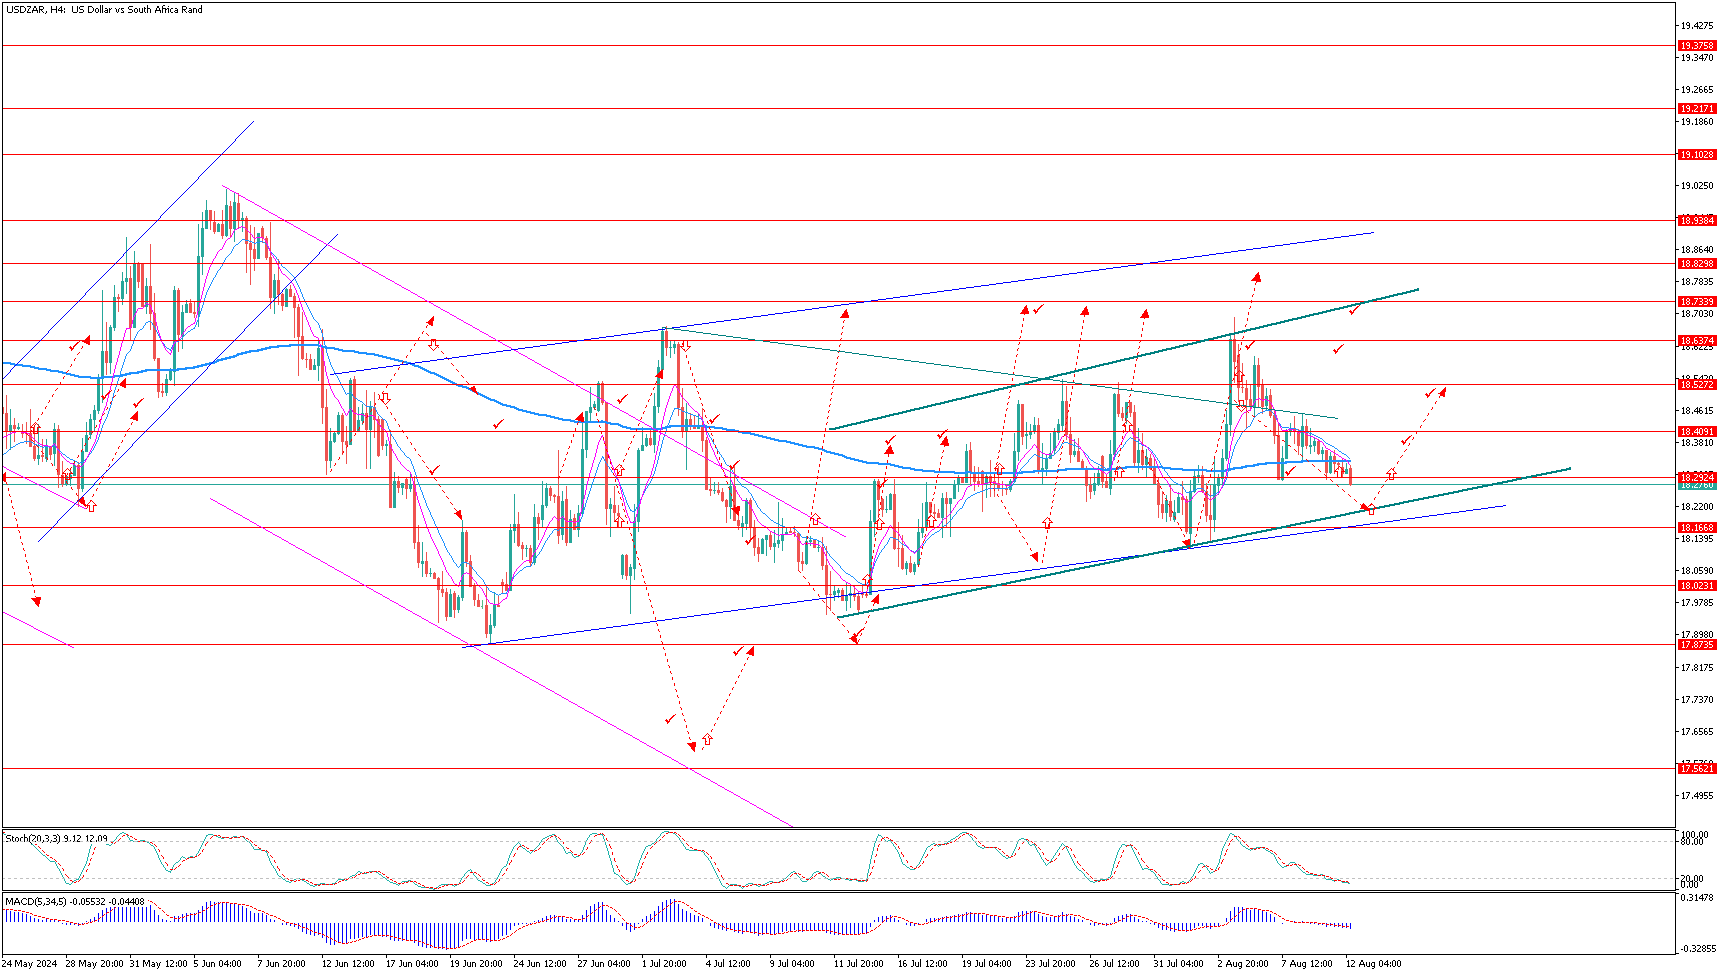1728x975 pixels.
Task: Click the 19 Jul 04:00 time label
Action: 986,964
